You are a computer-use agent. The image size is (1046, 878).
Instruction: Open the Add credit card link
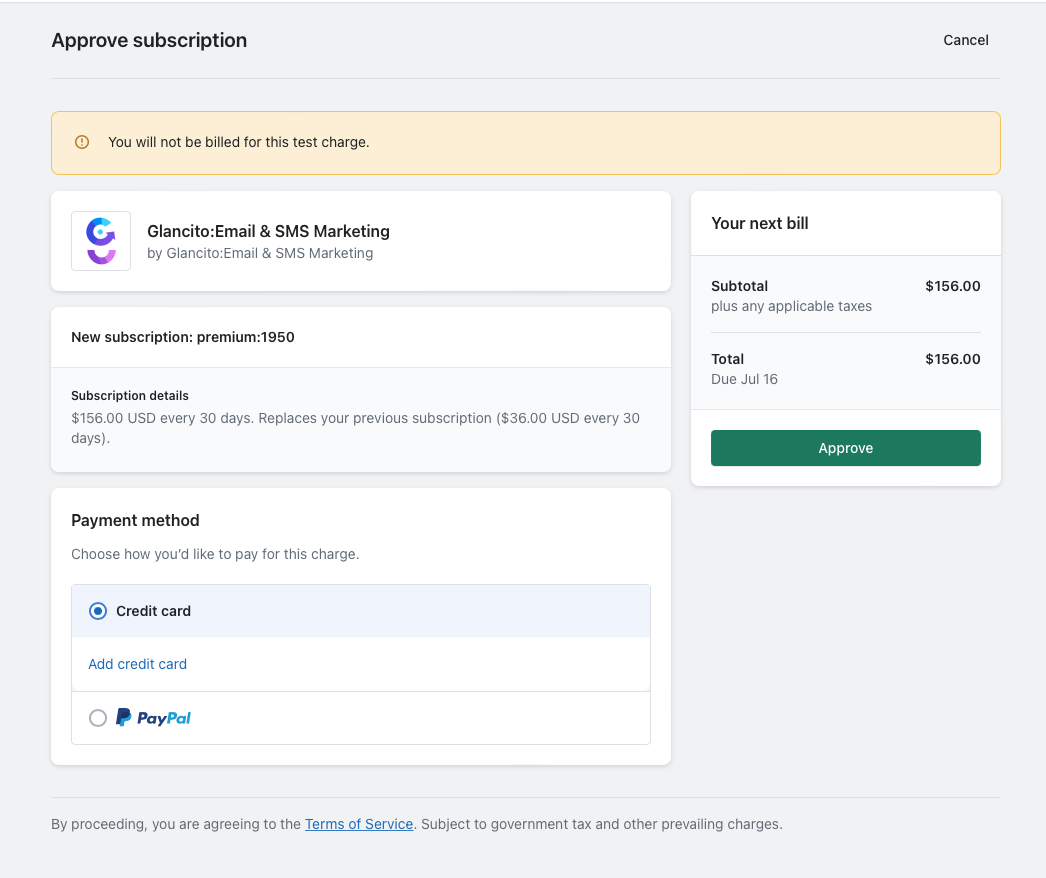(x=137, y=664)
